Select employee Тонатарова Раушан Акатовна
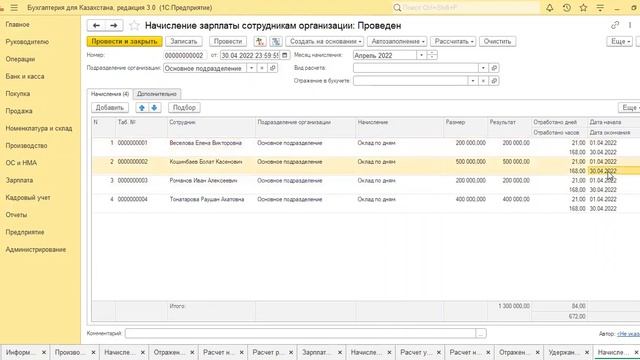640x360 pixels. (x=207, y=199)
